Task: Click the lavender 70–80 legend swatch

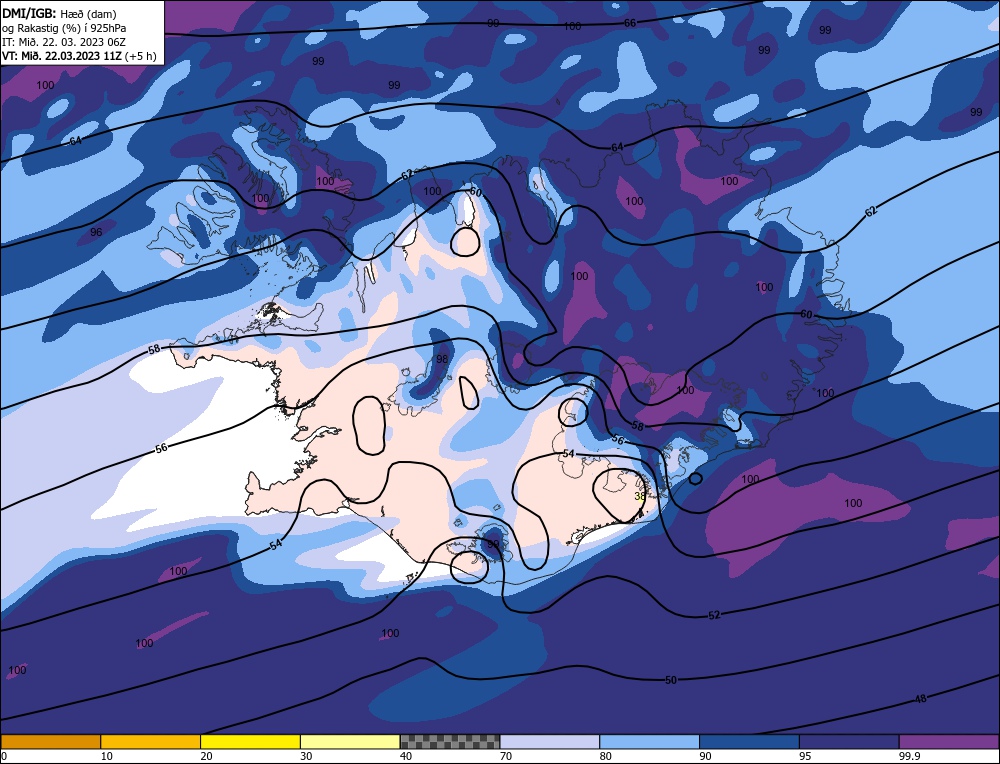Action: coord(550,741)
